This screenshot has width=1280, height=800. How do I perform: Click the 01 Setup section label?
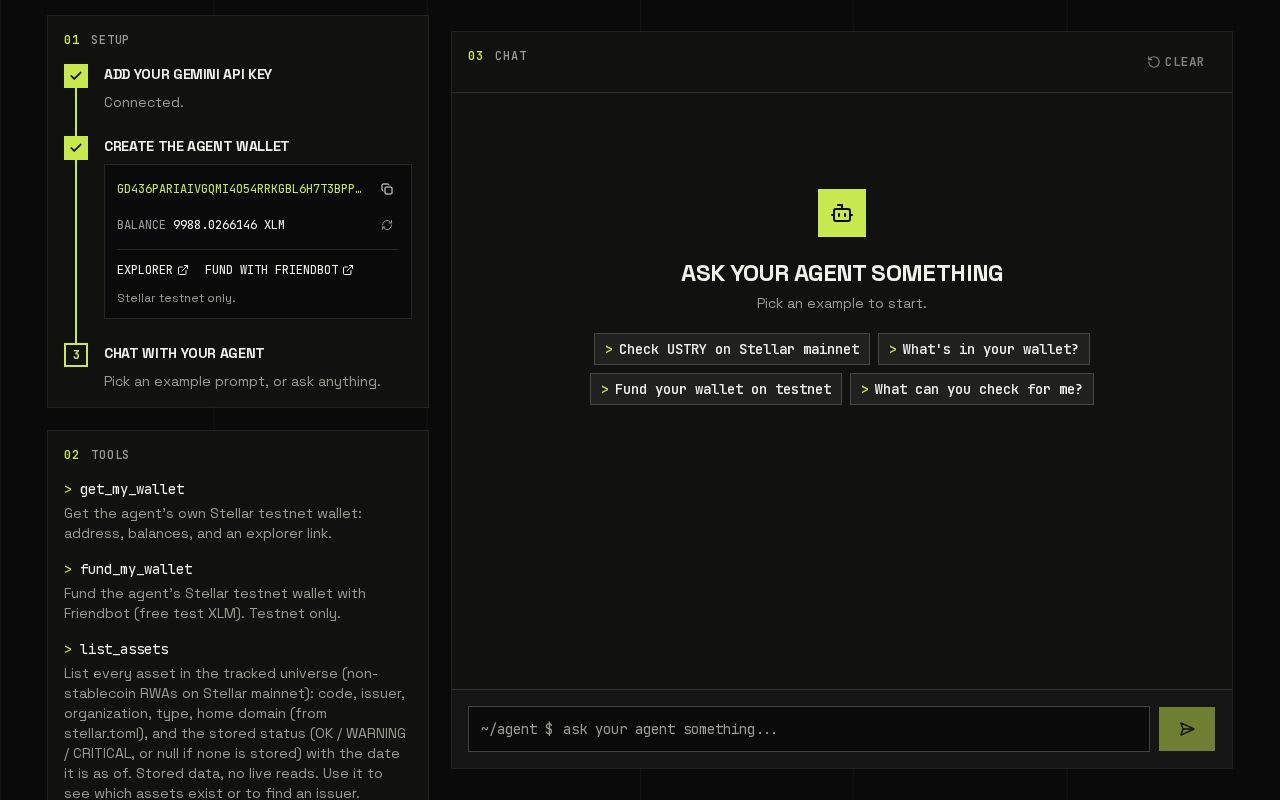click(97, 40)
